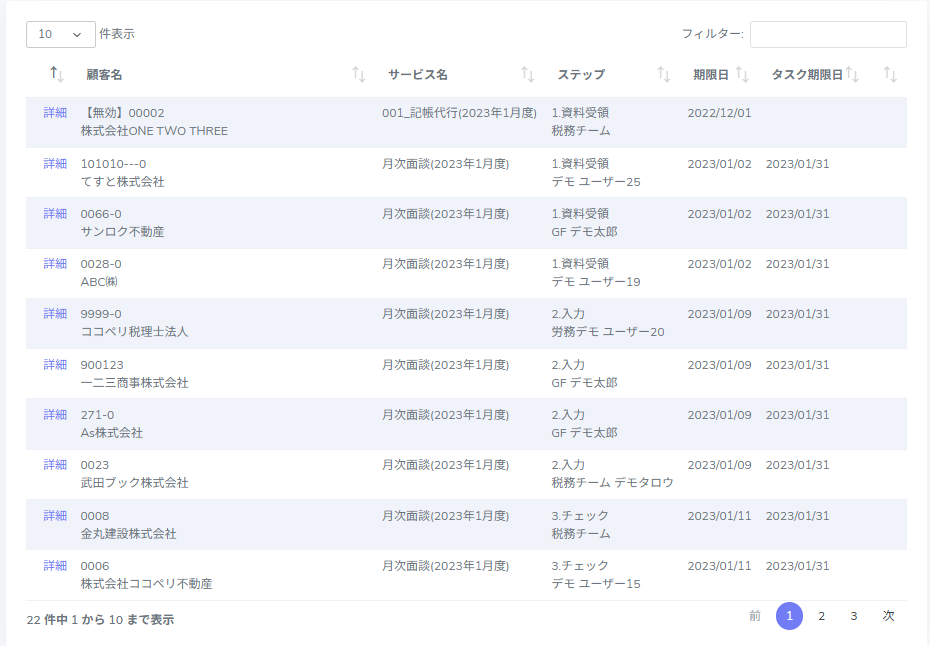Click sort icon for タスク期限日 column

click(x=852, y=74)
